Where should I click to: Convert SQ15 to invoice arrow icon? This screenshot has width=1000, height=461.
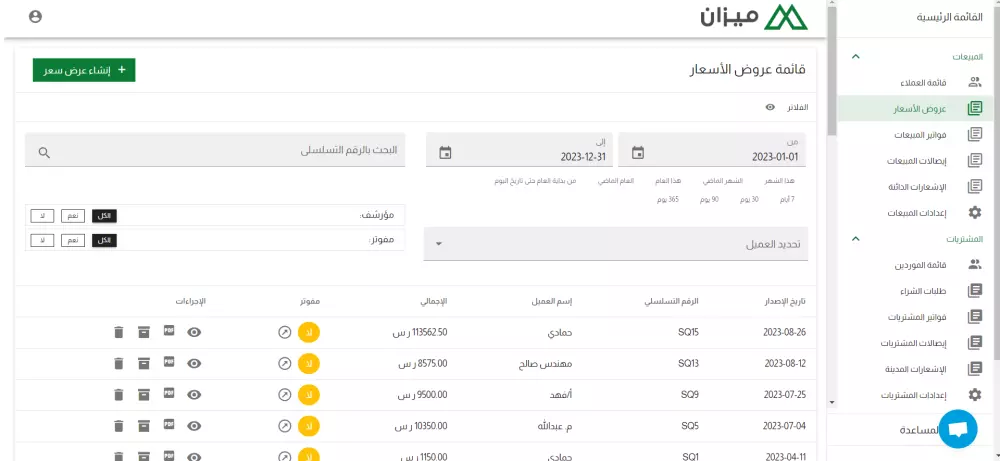(x=285, y=332)
